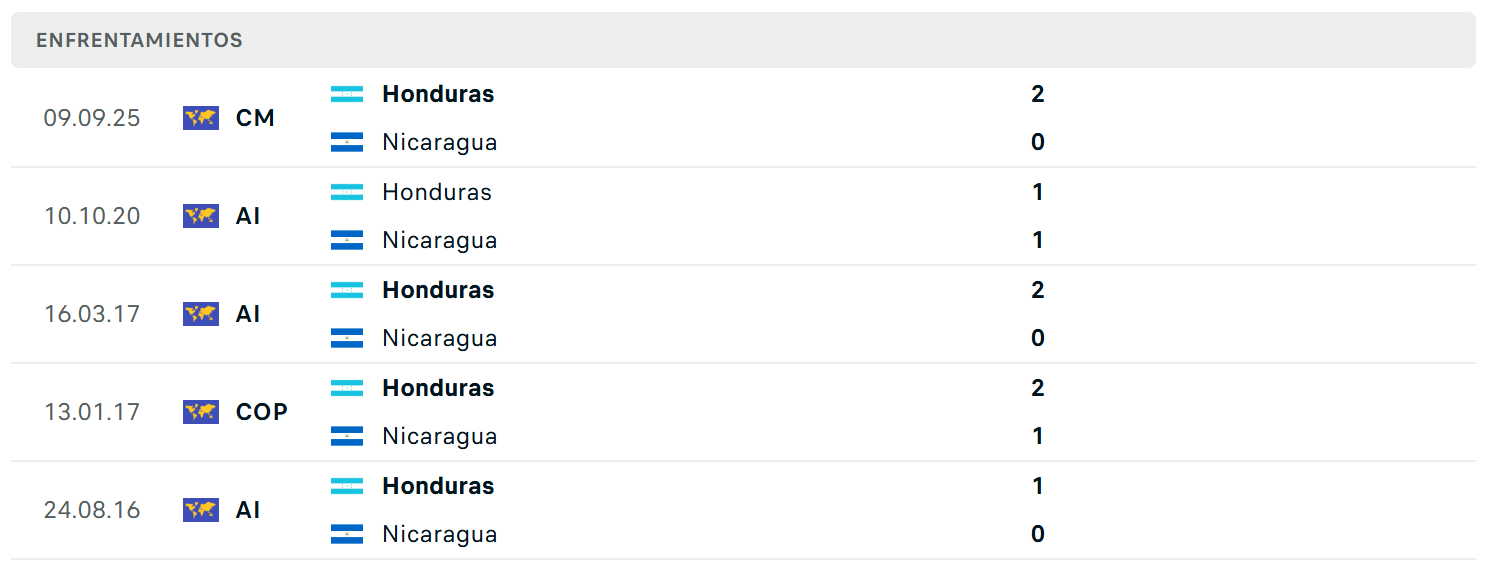Open match dated 16.03.17
This screenshot has width=1496, height=572.
743,314
